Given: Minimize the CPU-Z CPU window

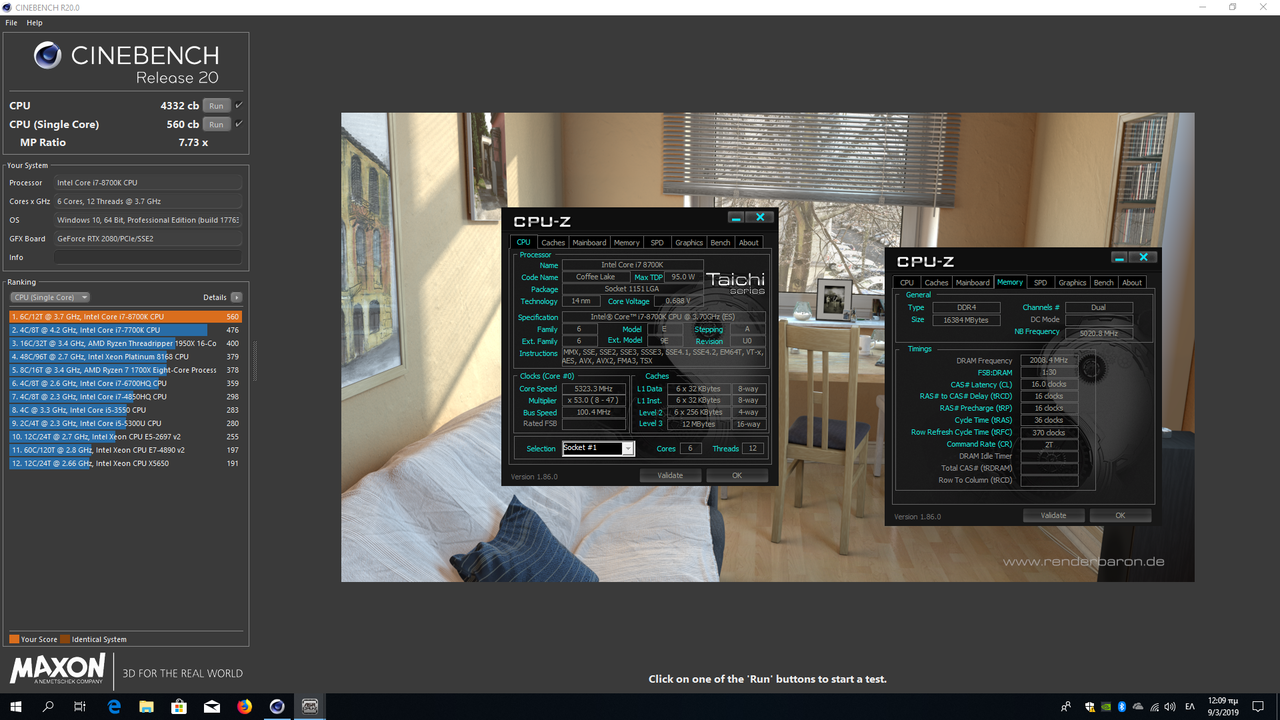Looking at the screenshot, I should tap(736, 217).
